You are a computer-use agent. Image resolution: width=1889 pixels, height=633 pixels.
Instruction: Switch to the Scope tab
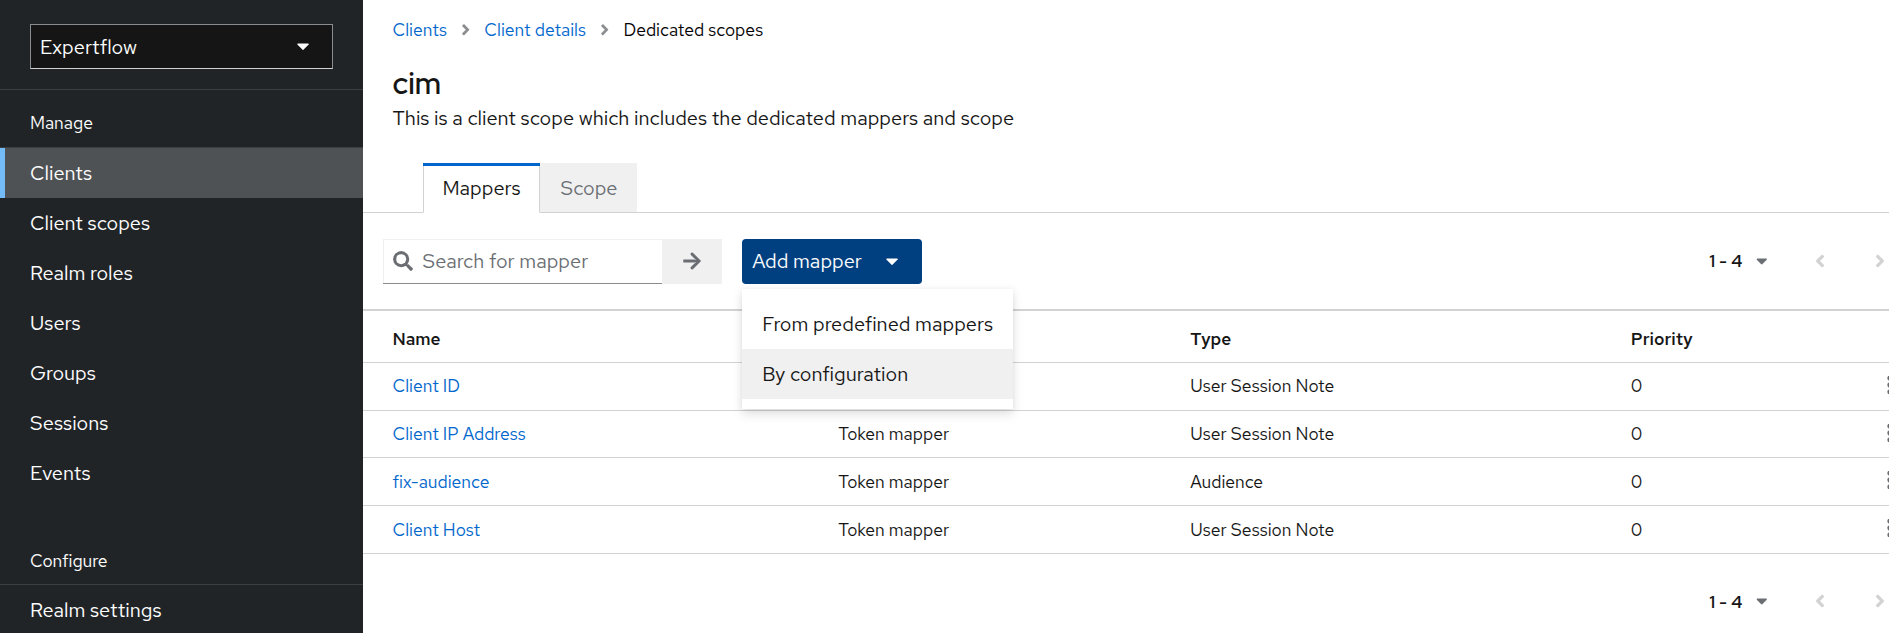(588, 188)
